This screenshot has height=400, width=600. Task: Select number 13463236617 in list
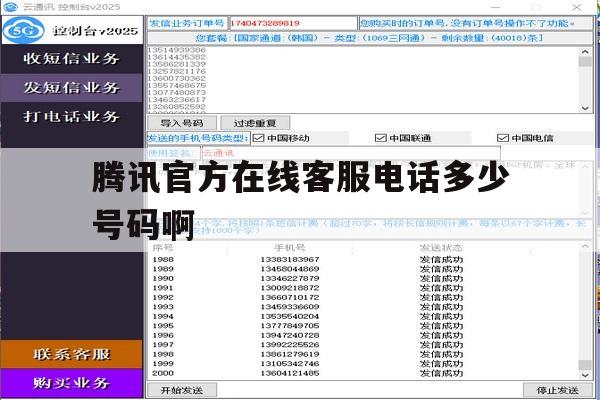tap(177, 100)
